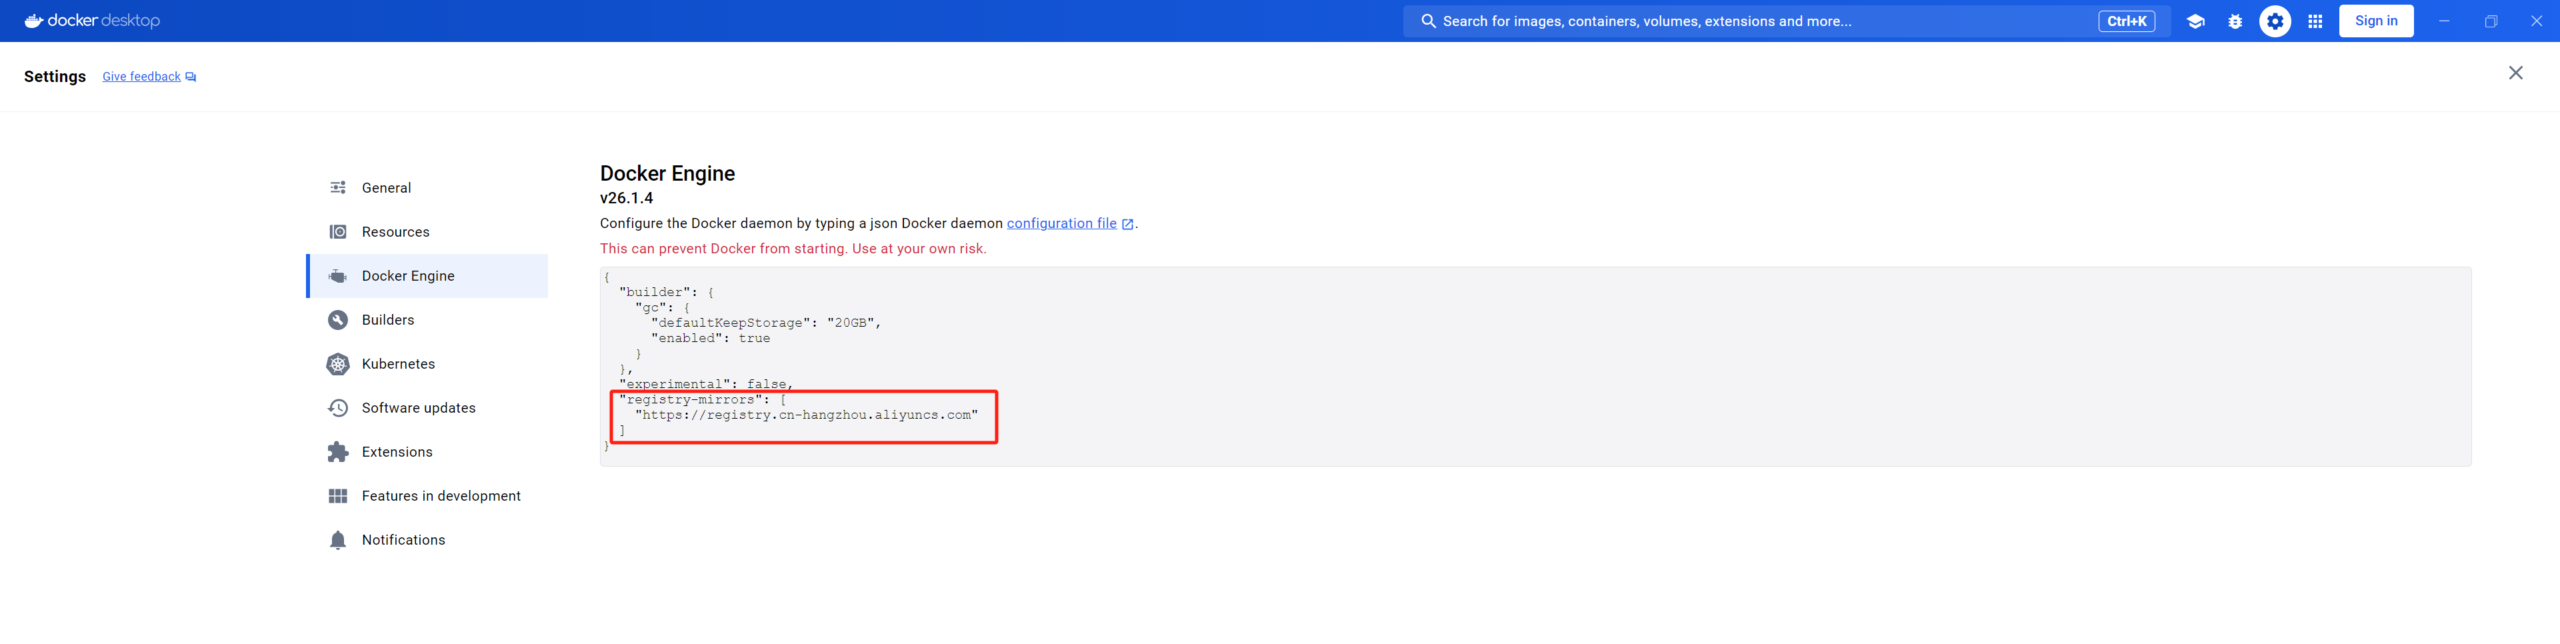This screenshot has width=2560, height=644.
Task: Click the Builders wrench icon
Action: [x=338, y=320]
